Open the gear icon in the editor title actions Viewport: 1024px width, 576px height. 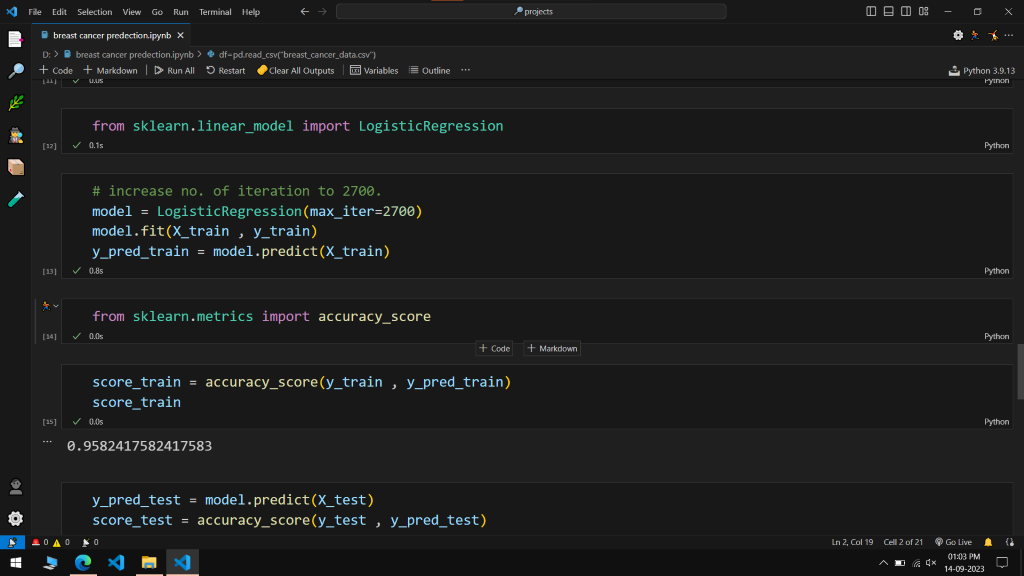[x=958, y=35]
